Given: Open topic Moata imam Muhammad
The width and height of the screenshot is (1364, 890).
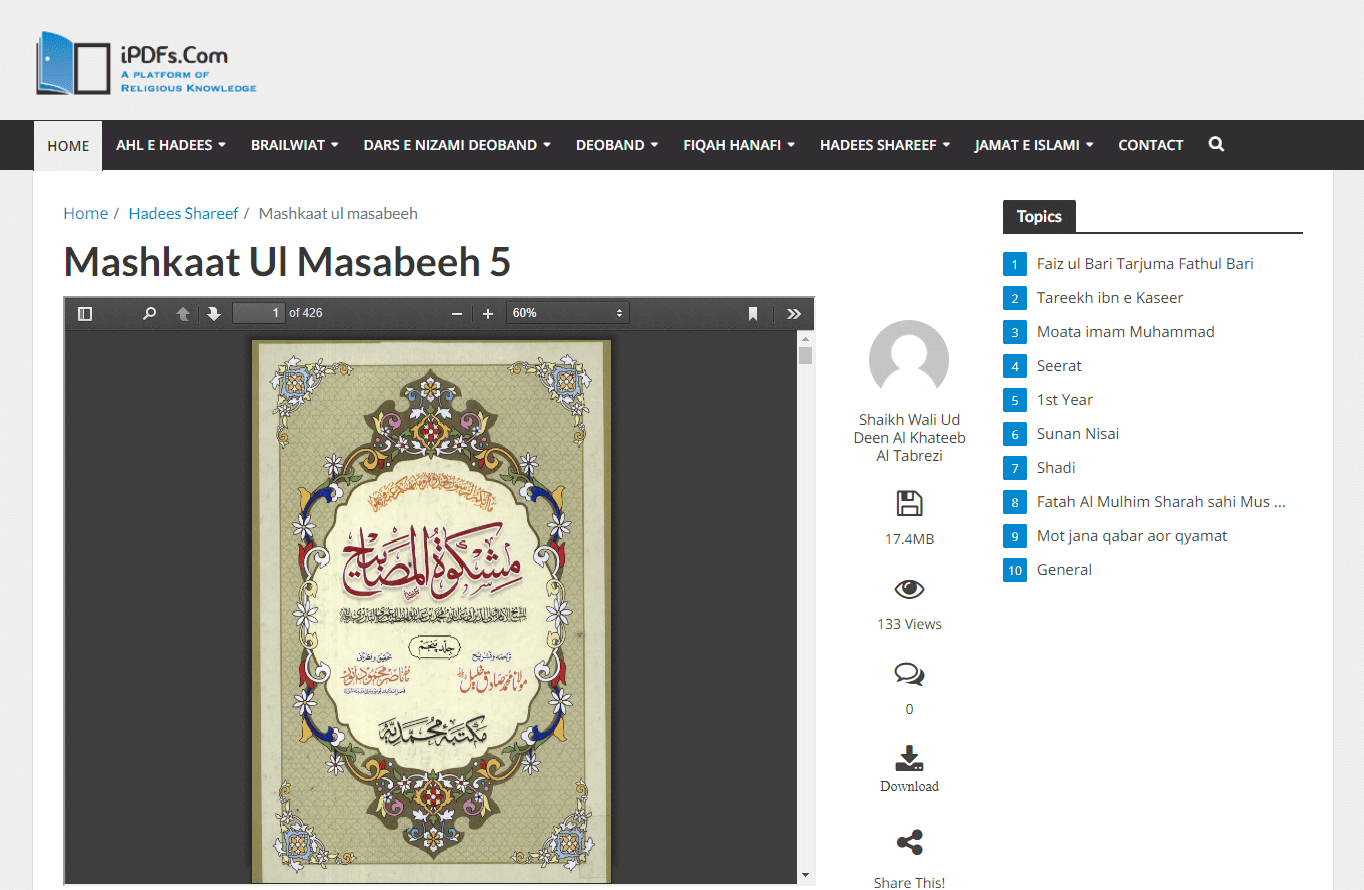Looking at the screenshot, I should [x=1126, y=332].
